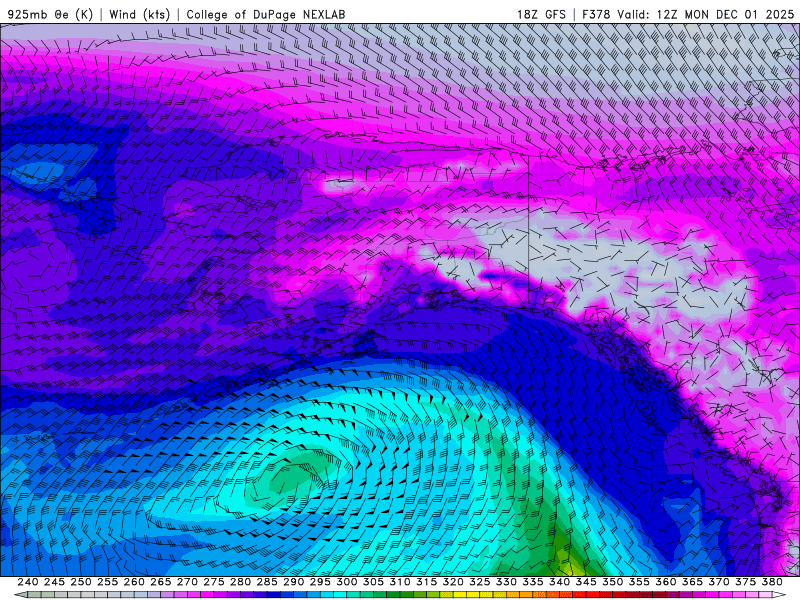Image resolution: width=800 pixels, height=600 pixels.
Task: Select the 255 value on the color scale
Action: 107,582
